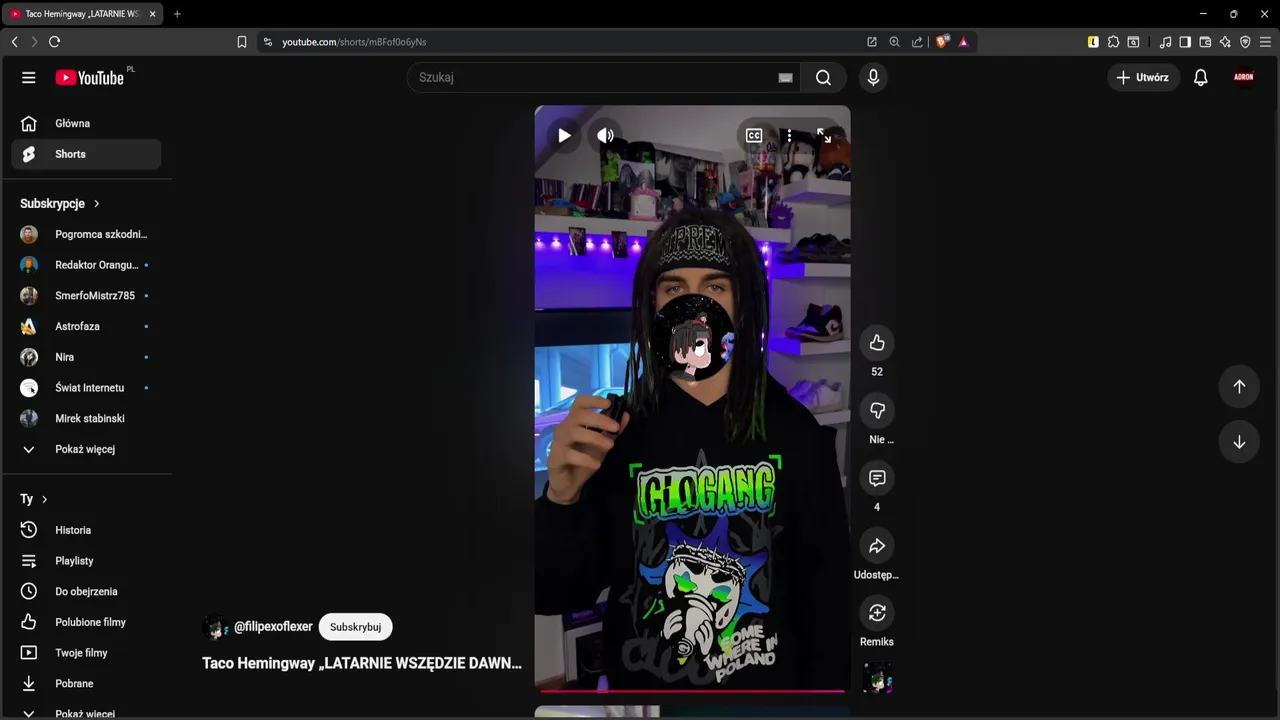Open the three-dot more options on the Short

(x=789, y=136)
